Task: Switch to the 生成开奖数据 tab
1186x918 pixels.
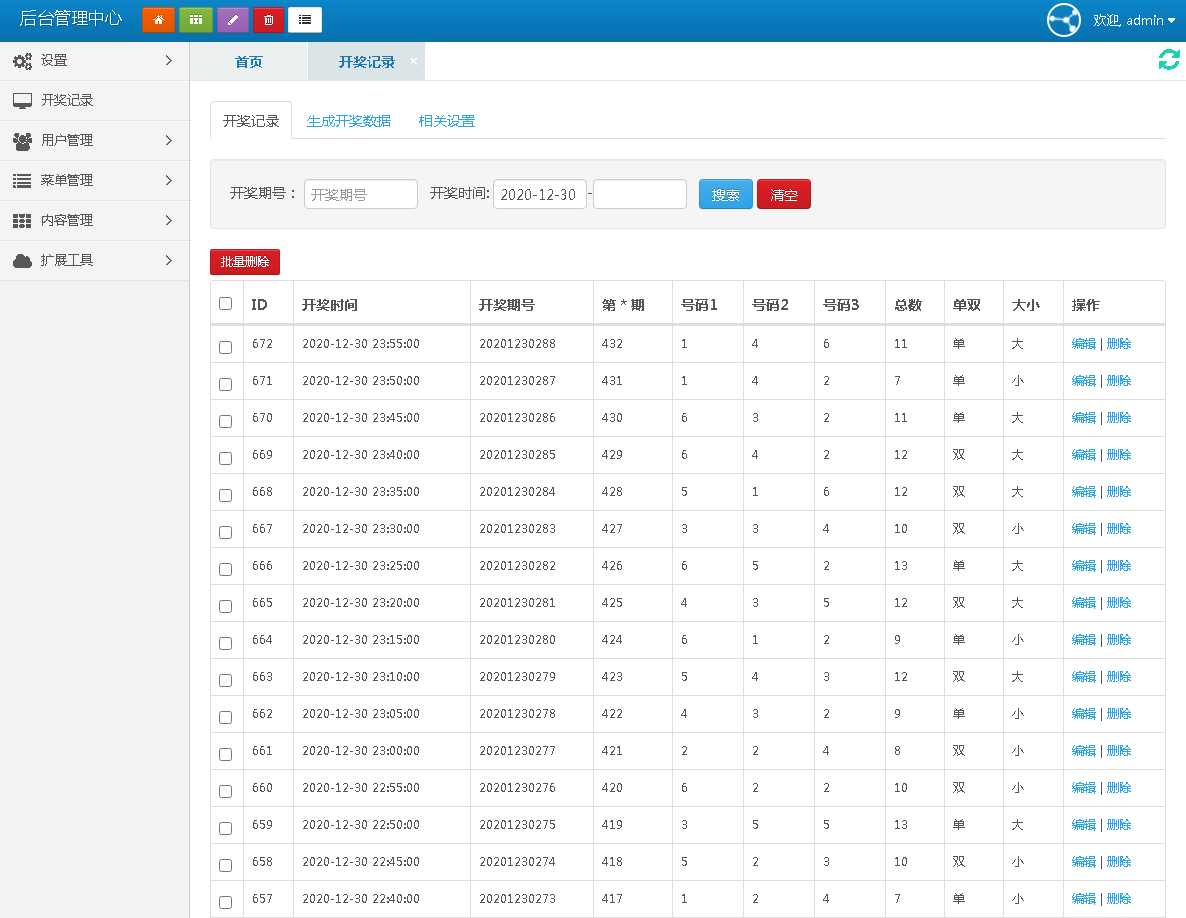Action: tap(348, 121)
